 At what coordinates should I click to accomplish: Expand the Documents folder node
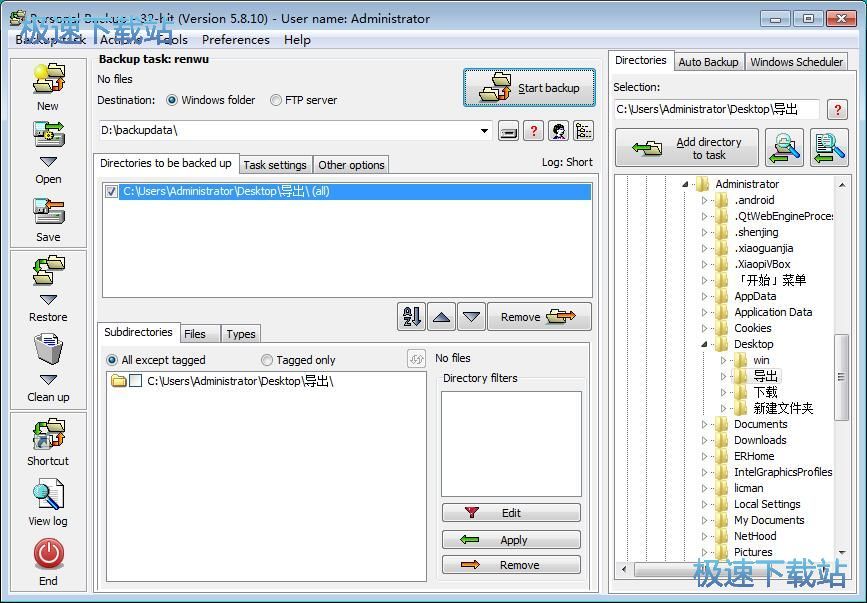(x=704, y=424)
